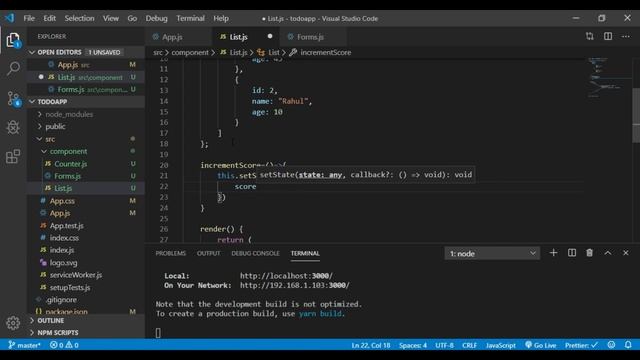Open the Manage gear settings menu
Viewport: 640px width, 360px height.
(x=13, y=323)
